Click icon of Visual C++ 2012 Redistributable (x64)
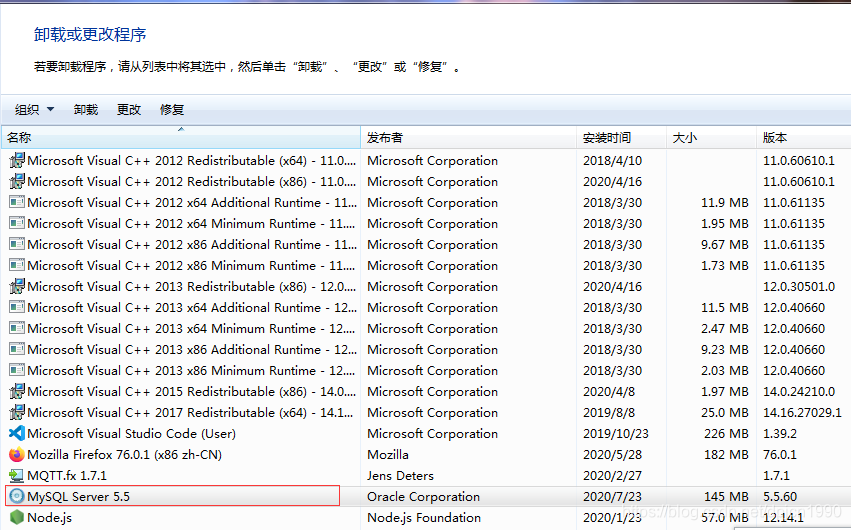Screen dimensions: 851x530 [x=17, y=160]
